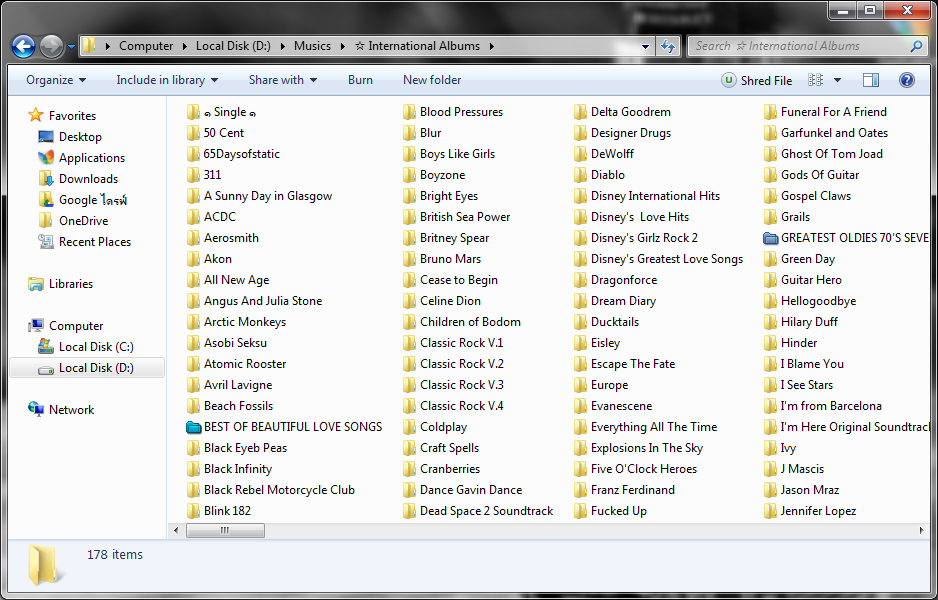Click the horizontal scrollbar right arrow
This screenshot has height=600, width=938.
pos(921,531)
